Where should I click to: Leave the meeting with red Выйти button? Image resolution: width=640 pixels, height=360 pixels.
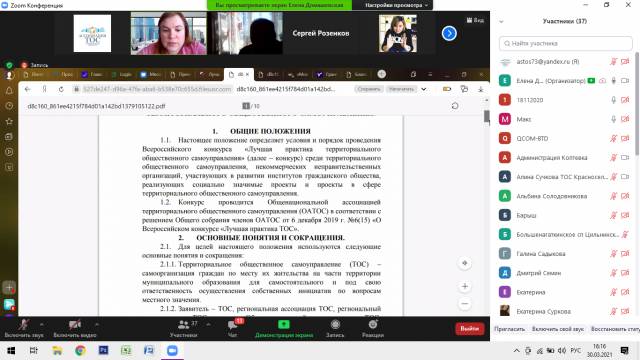click(470, 329)
